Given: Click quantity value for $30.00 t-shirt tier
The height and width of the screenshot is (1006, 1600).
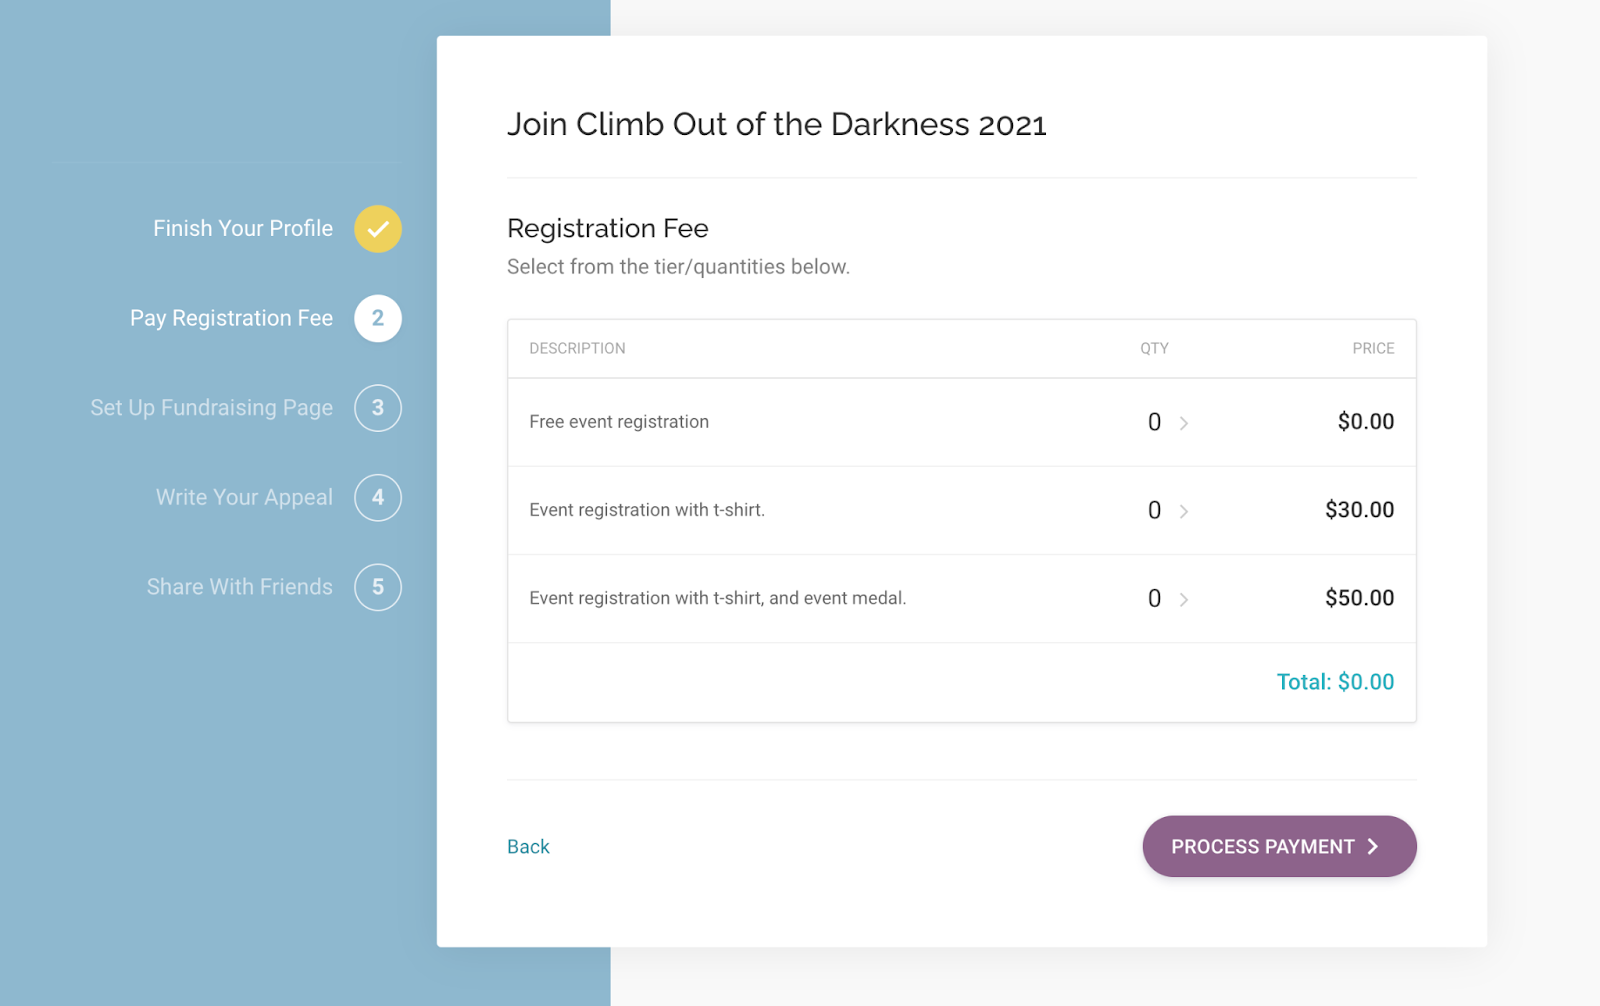Looking at the screenshot, I should [x=1154, y=510].
